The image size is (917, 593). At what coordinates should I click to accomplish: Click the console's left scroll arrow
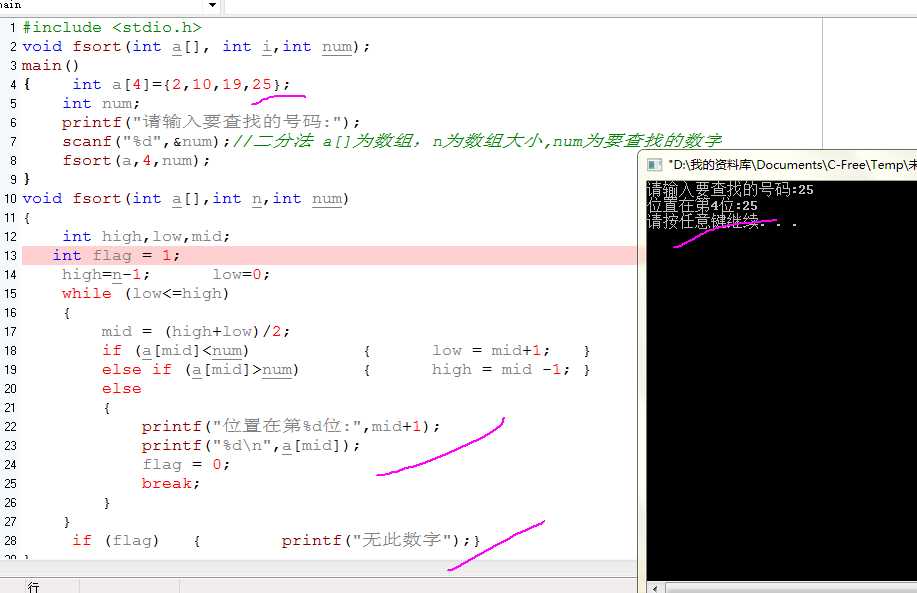coord(655,588)
